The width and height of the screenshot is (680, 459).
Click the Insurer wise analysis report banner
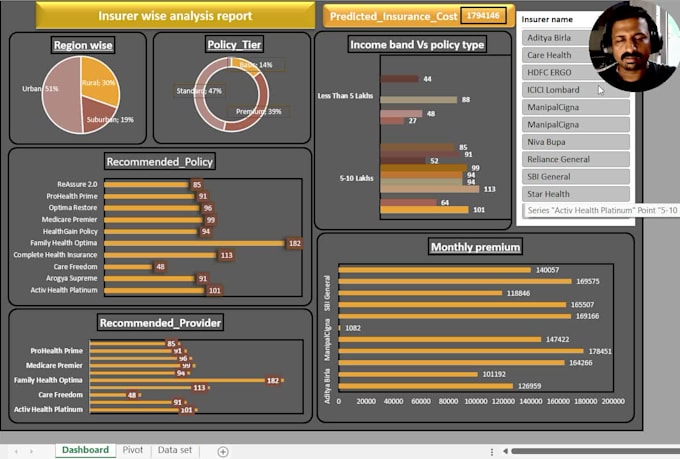[x=175, y=16]
